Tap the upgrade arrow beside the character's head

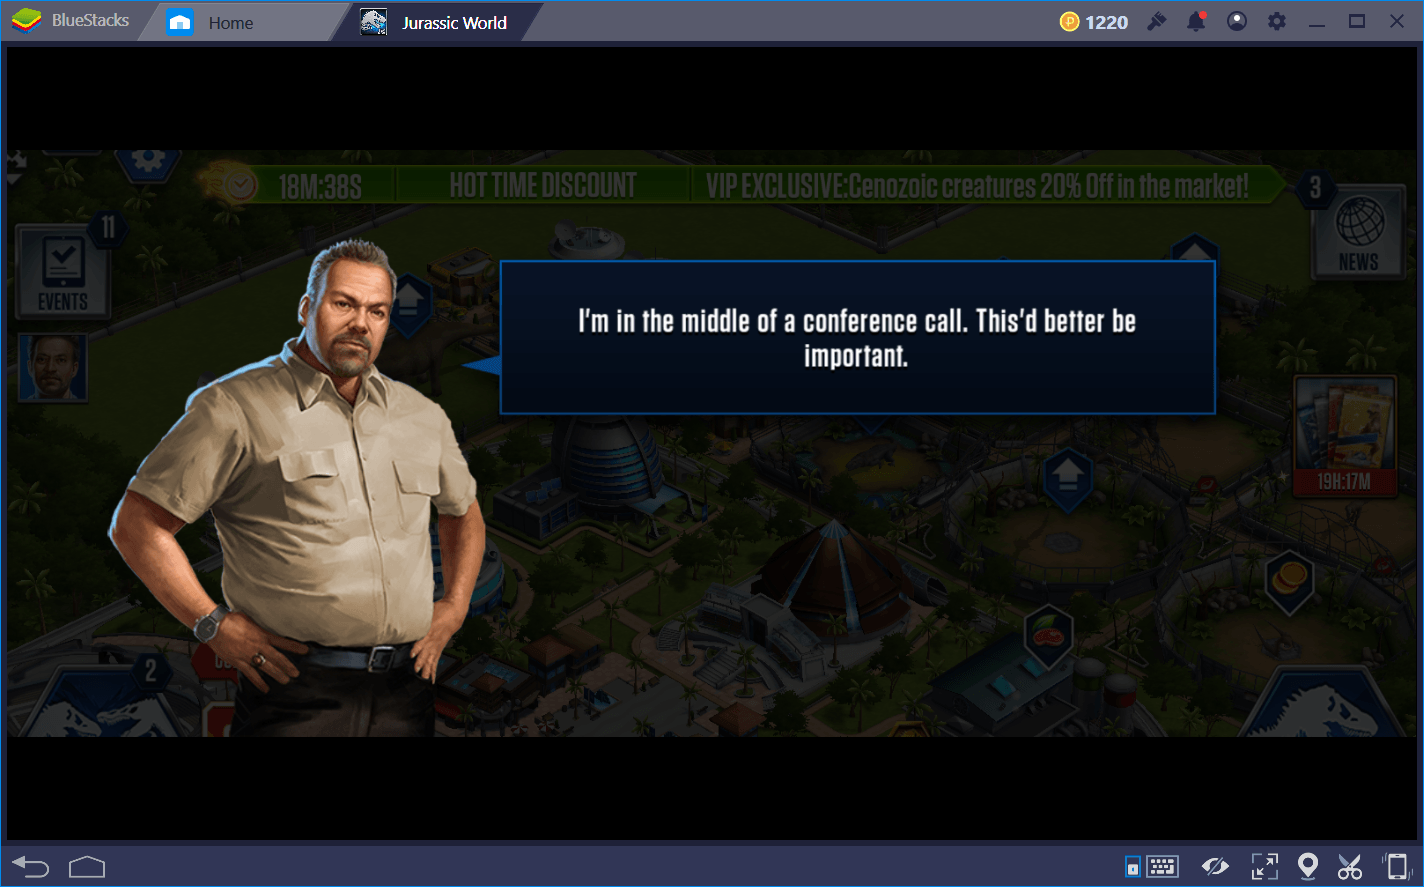pos(408,304)
